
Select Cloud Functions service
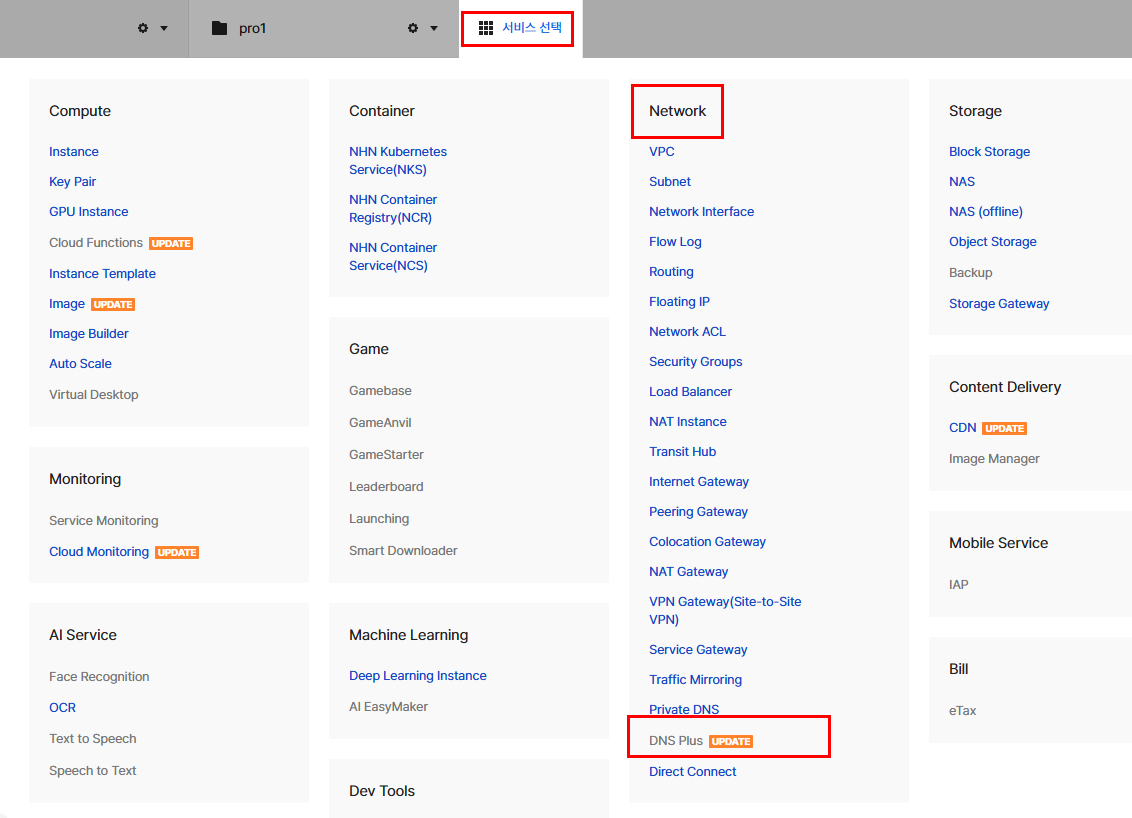(96, 243)
